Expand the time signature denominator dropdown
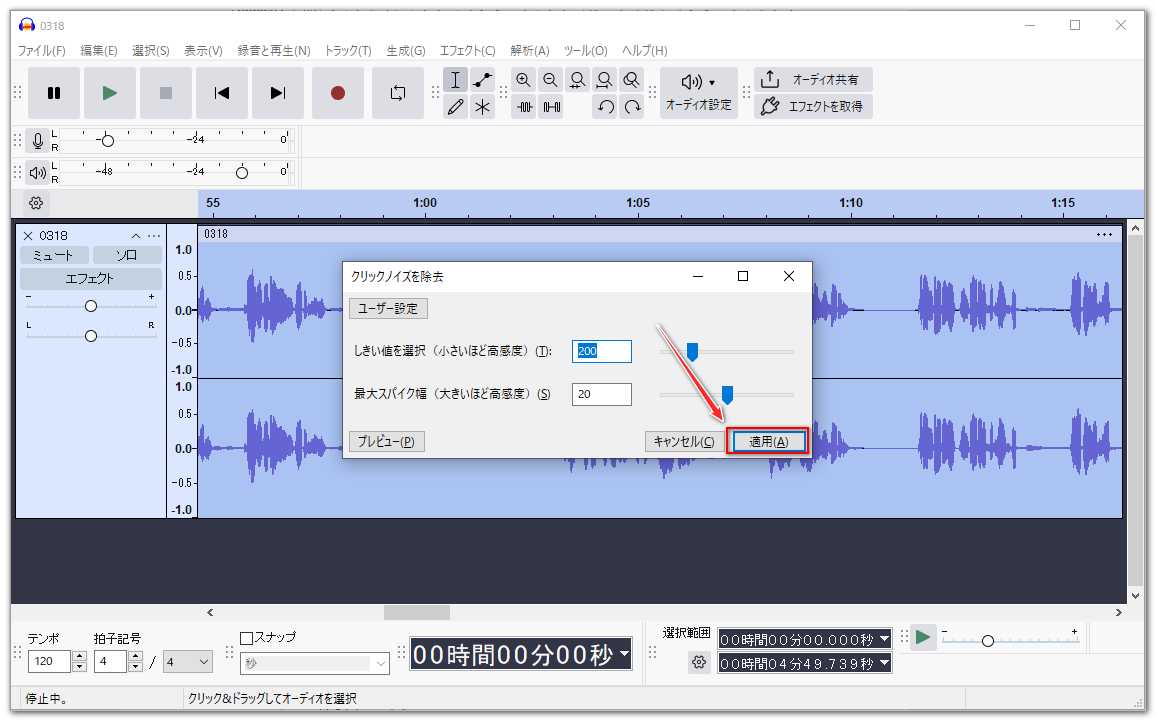This screenshot has width=1156, height=721. click(188, 661)
